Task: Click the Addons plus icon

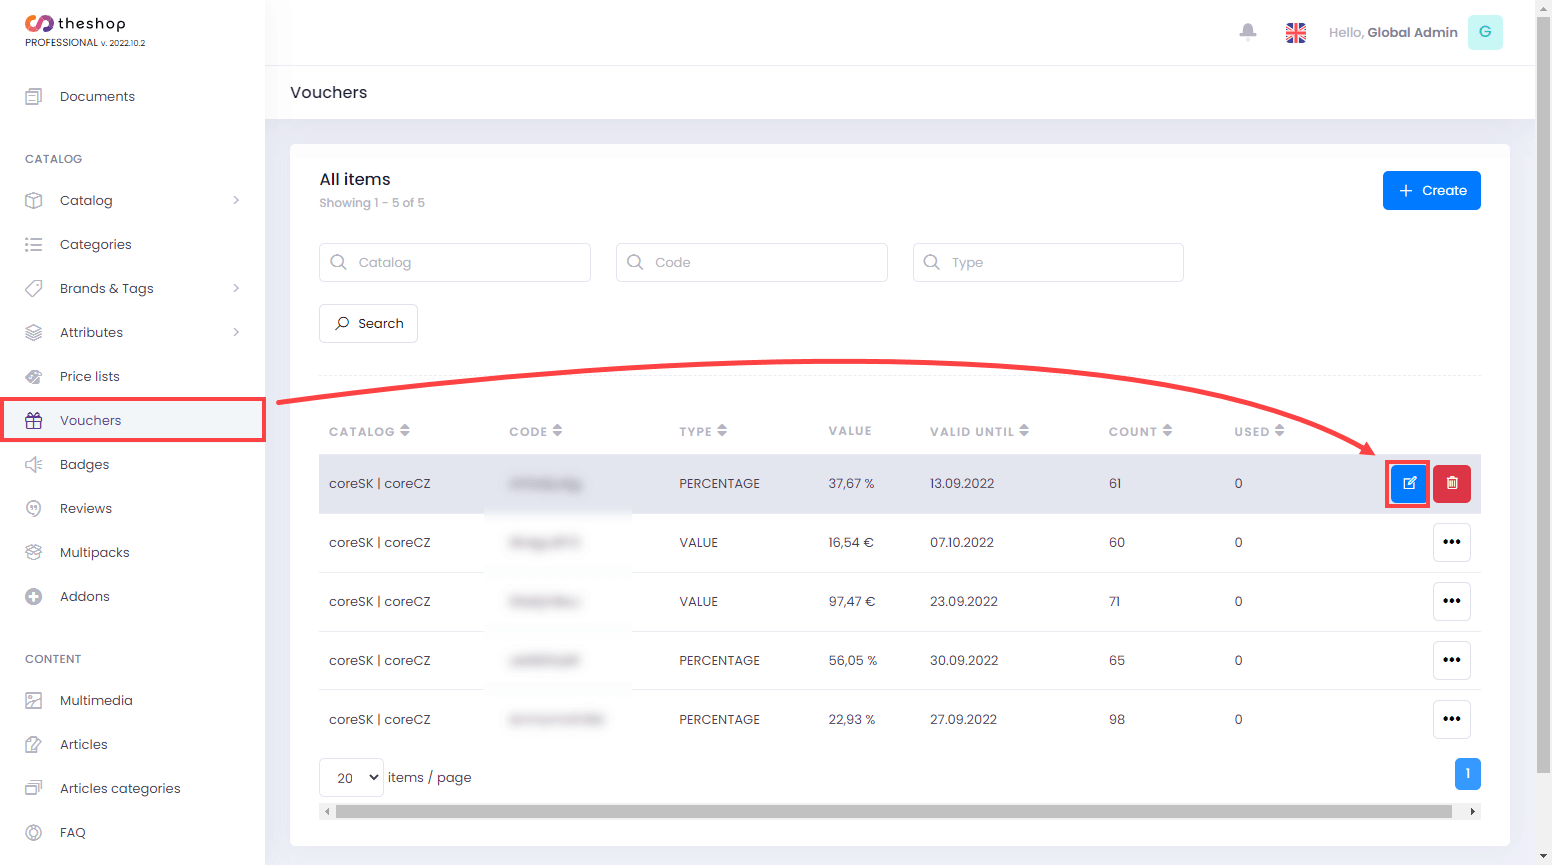Action: coord(34,596)
